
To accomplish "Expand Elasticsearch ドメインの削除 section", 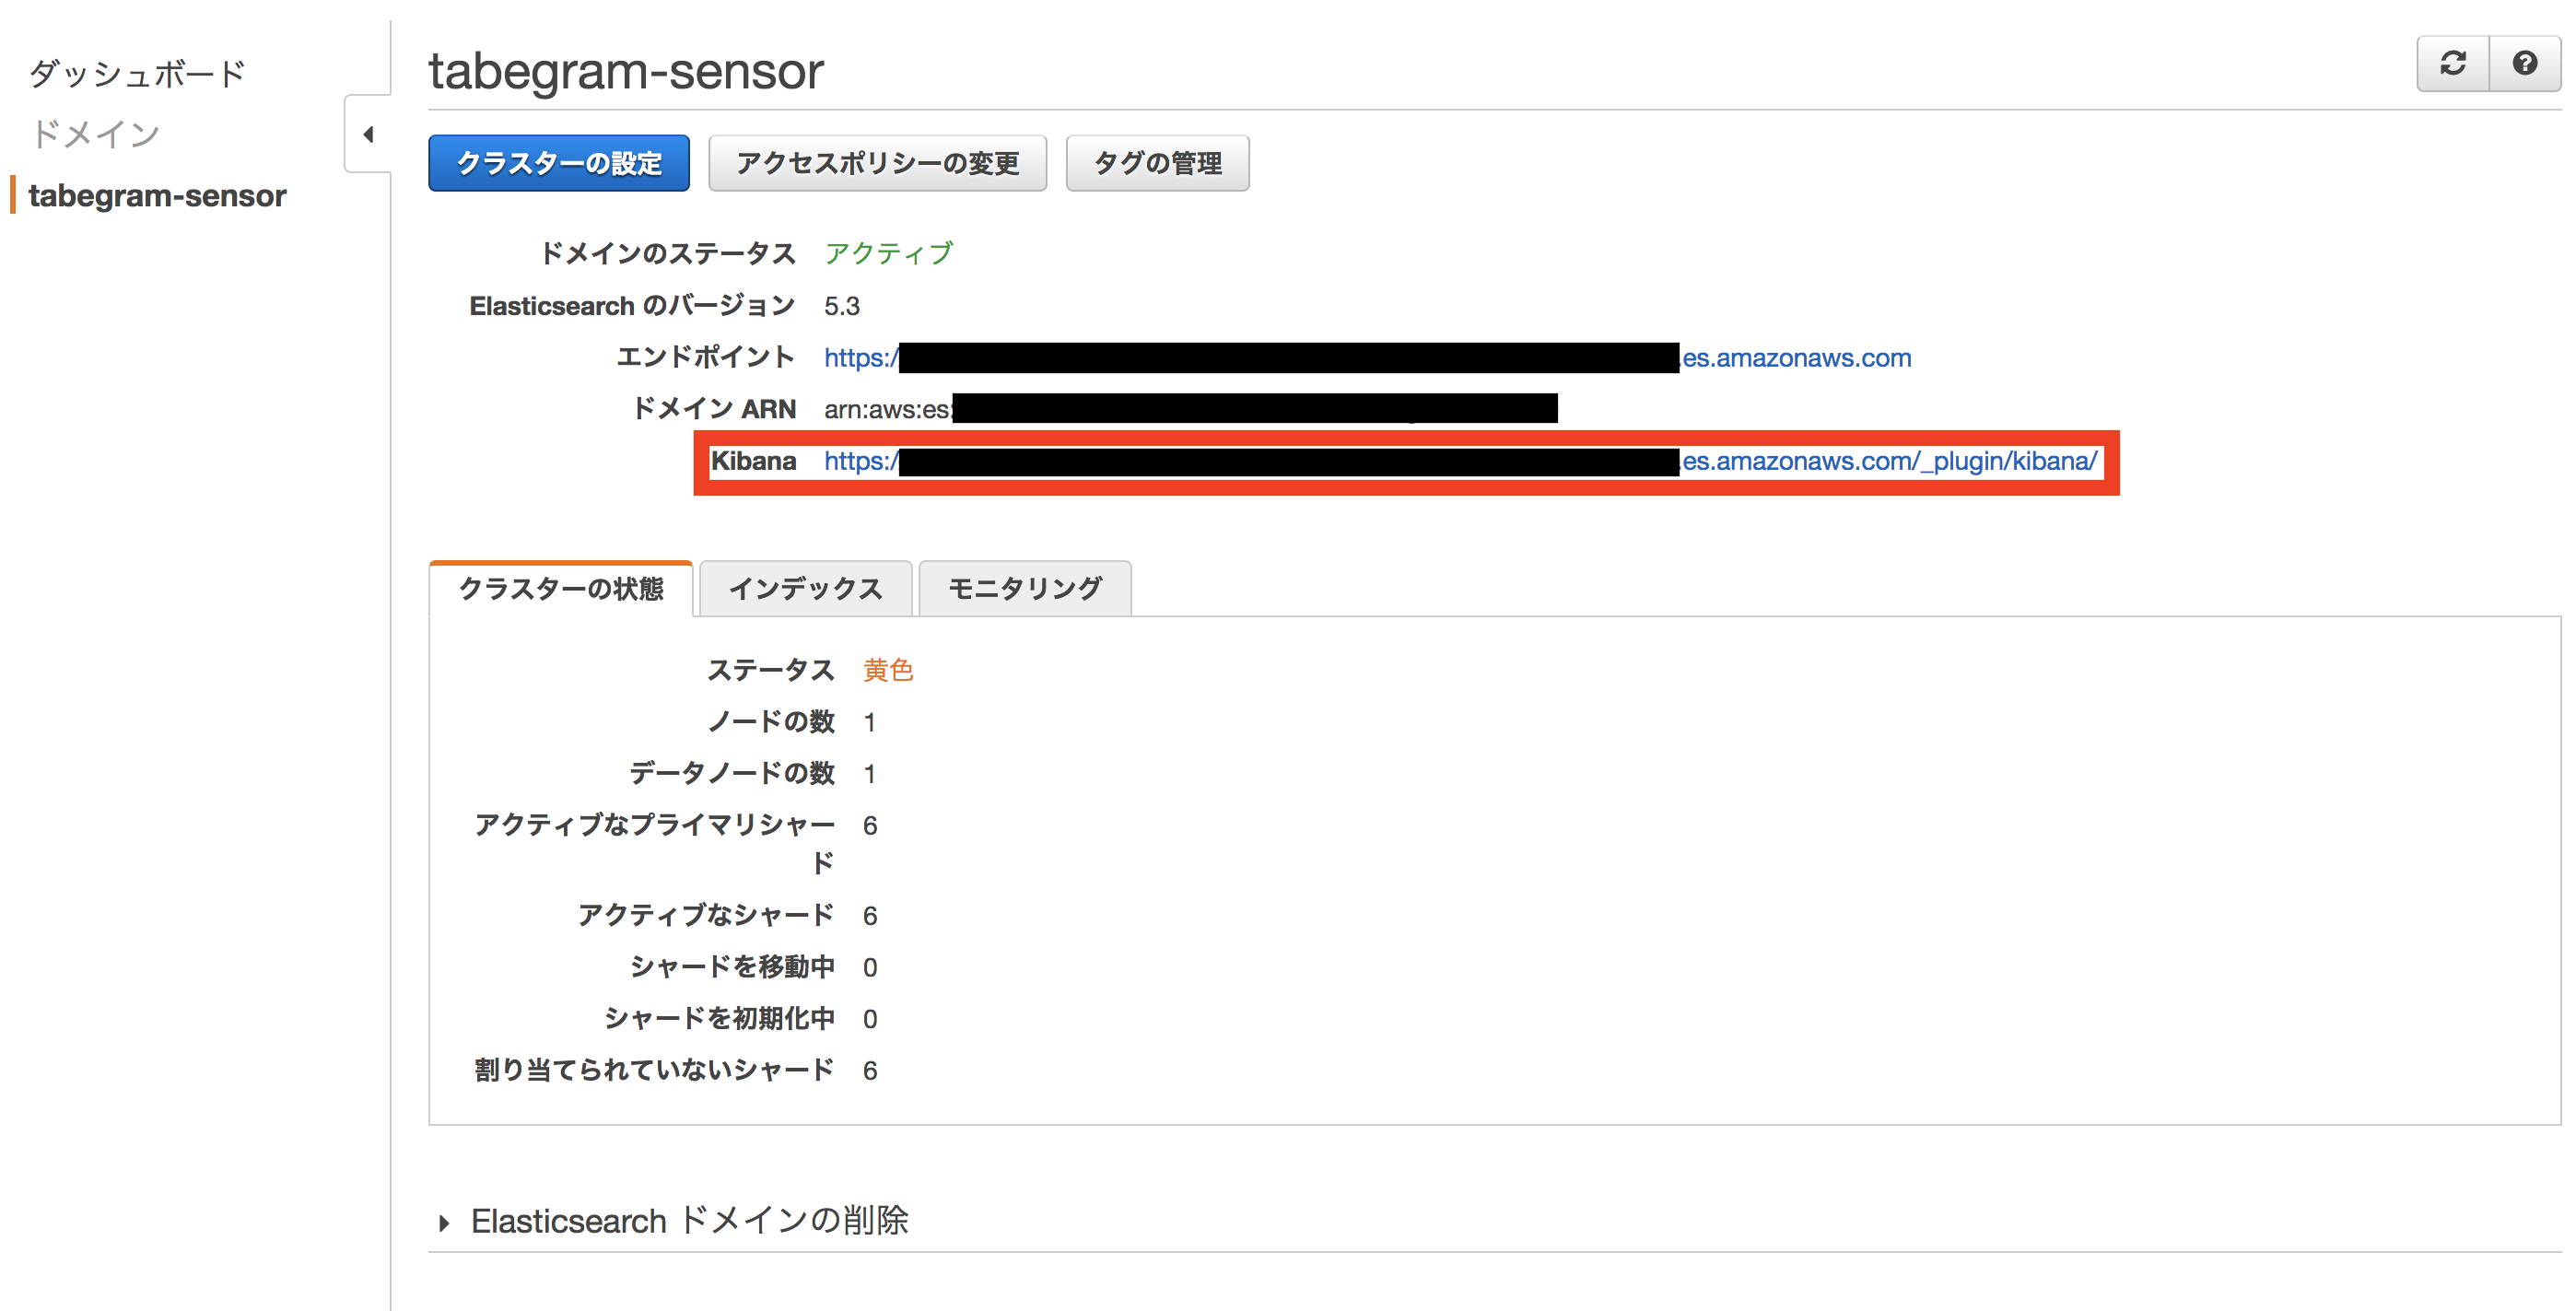I will coord(445,1222).
